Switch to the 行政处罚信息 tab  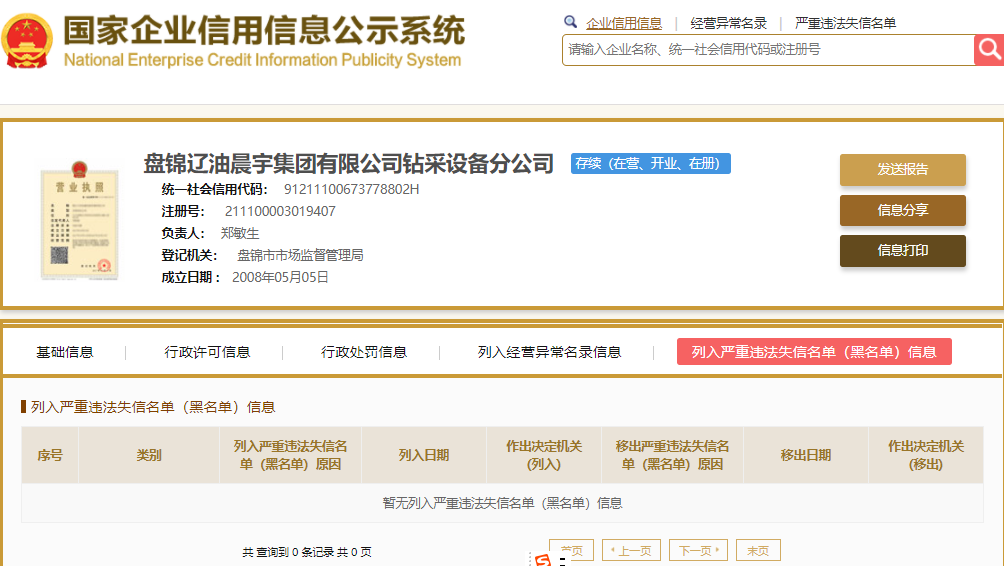364,352
